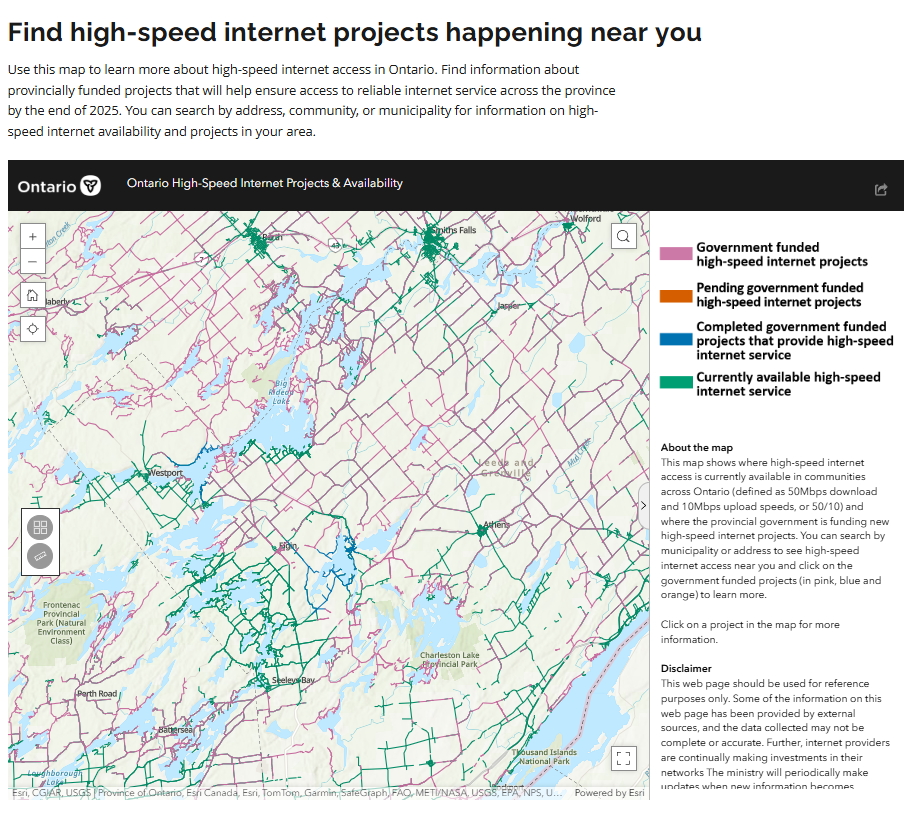Select the pink government funded color swatch
The image size is (908, 813).
click(673, 253)
